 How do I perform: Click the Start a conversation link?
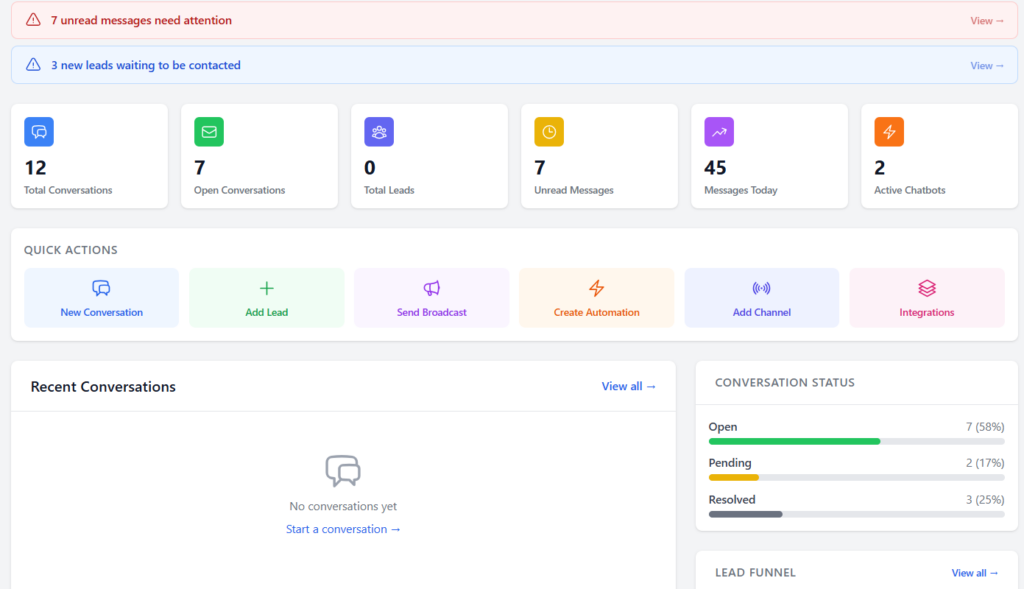coord(343,529)
